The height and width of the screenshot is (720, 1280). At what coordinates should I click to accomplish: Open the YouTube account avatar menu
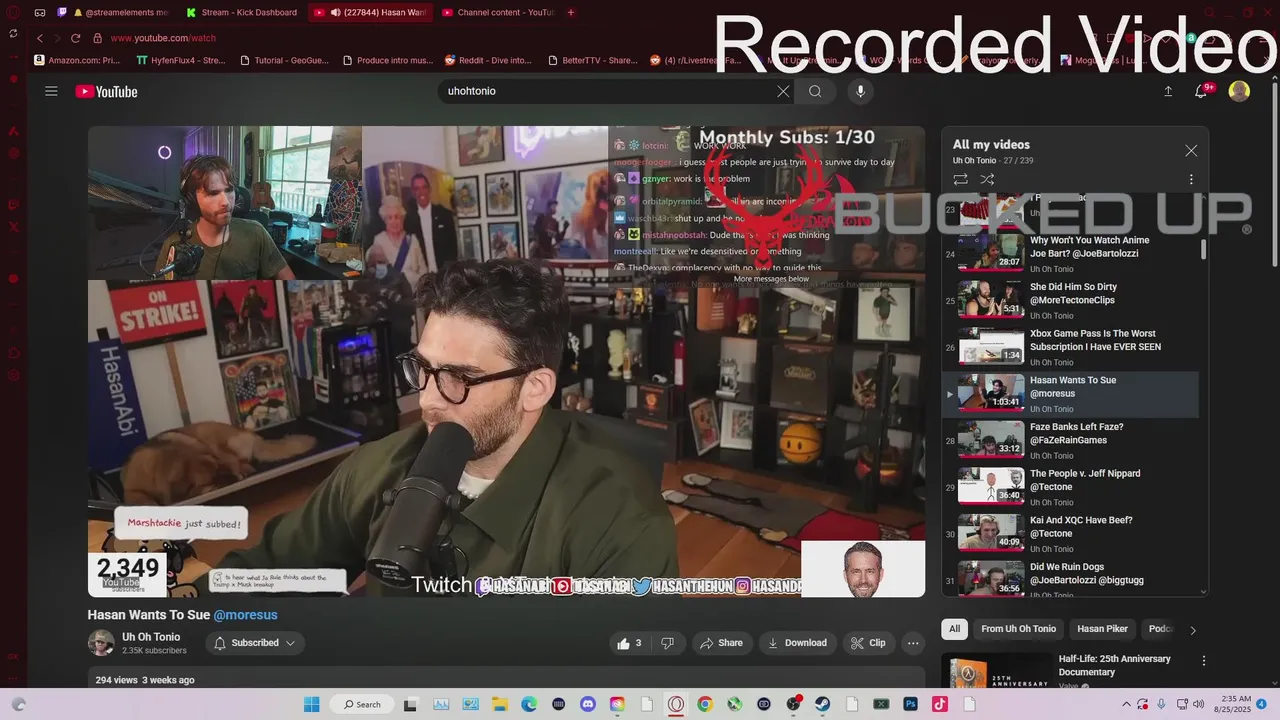tap(1239, 91)
